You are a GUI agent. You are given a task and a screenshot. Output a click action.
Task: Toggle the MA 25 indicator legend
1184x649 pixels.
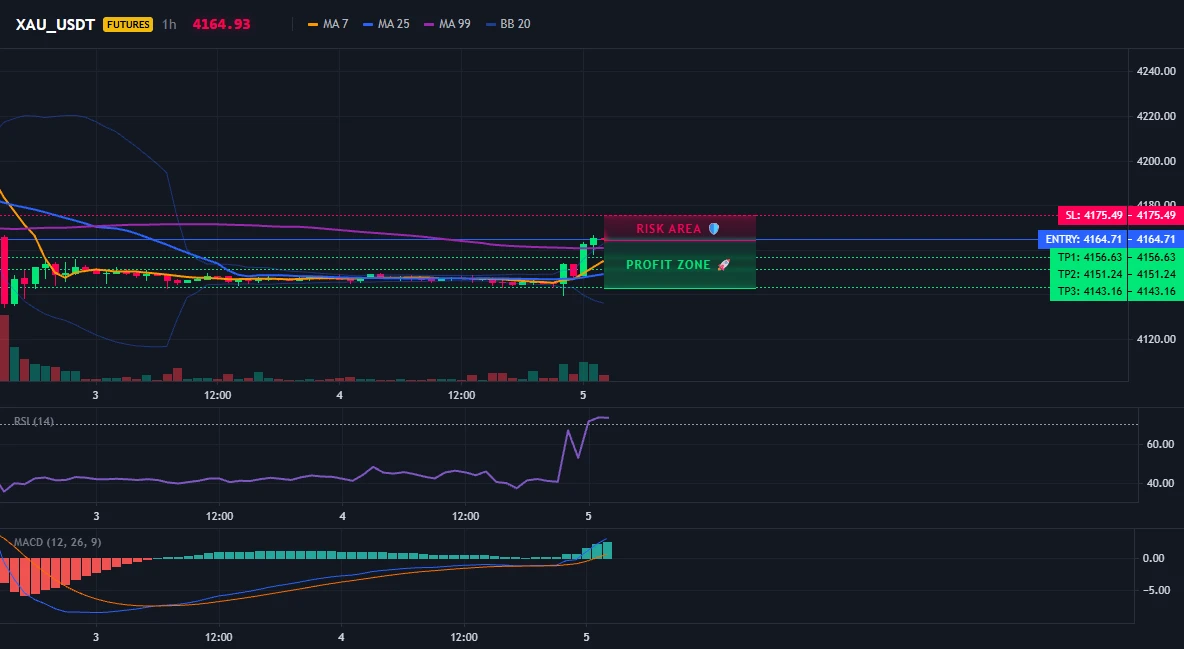[387, 24]
